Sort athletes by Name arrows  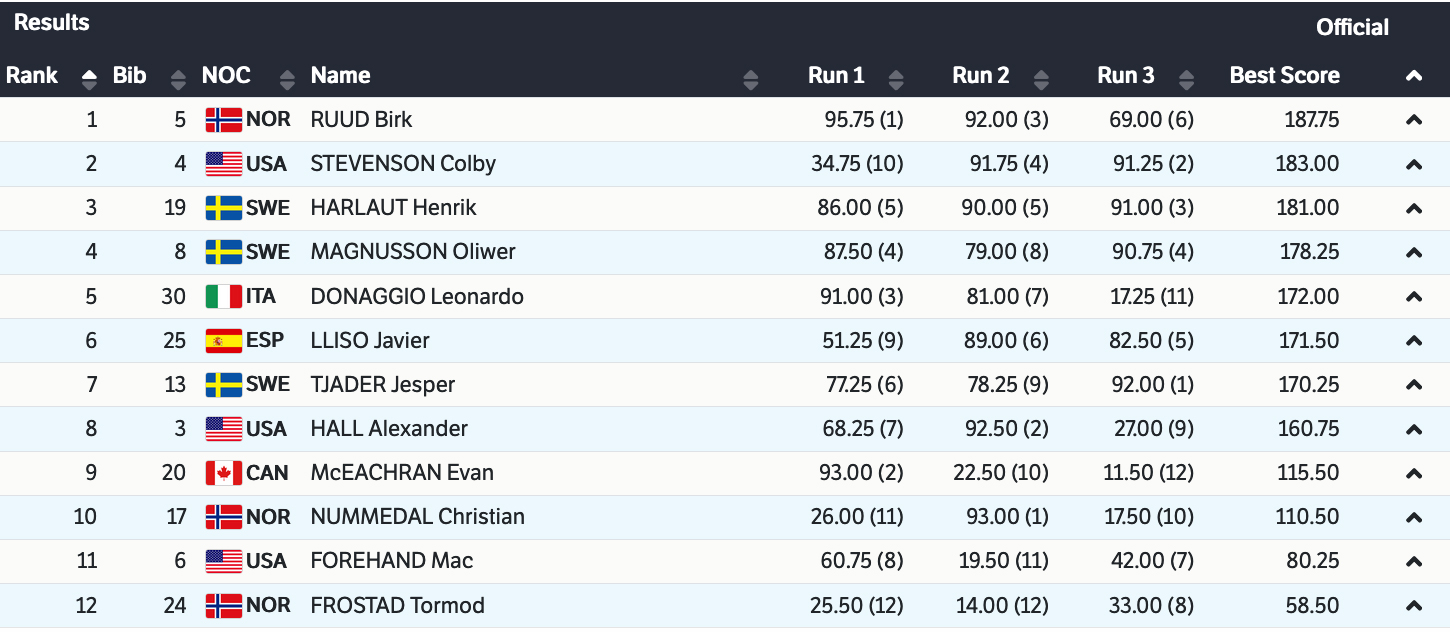[x=751, y=78]
